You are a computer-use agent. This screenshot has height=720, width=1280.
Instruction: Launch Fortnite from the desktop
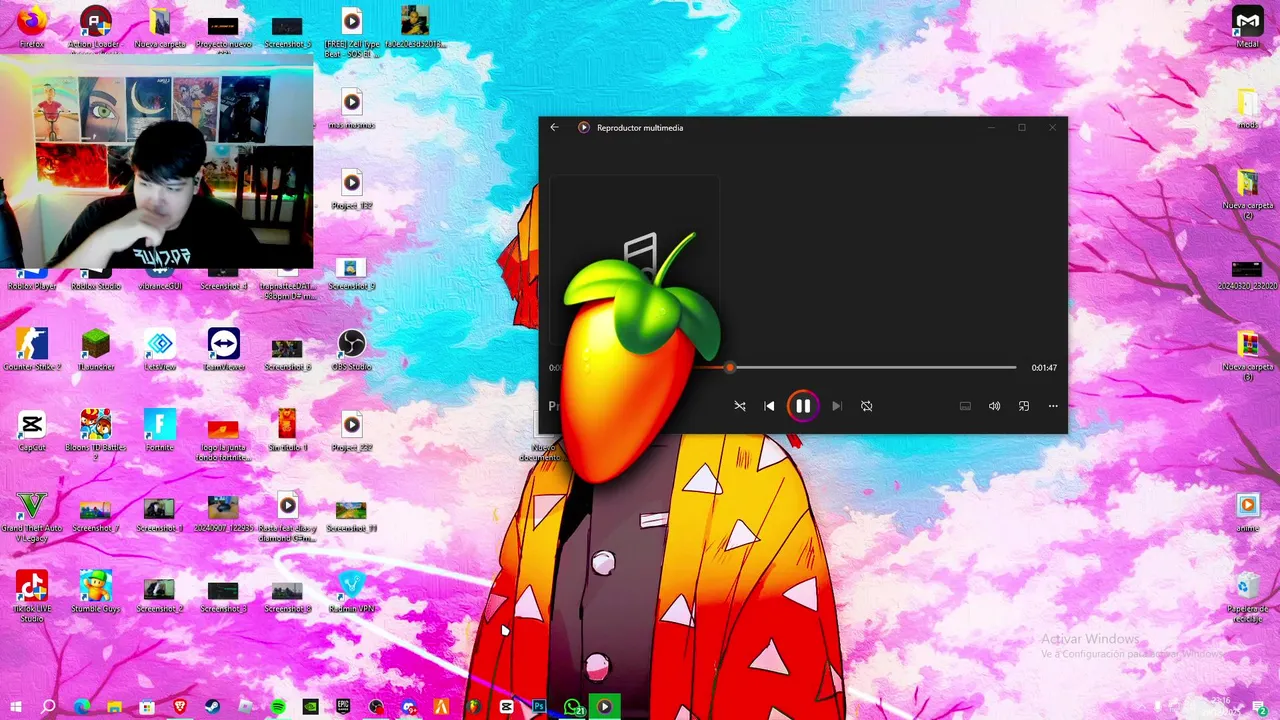click(160, 431)
